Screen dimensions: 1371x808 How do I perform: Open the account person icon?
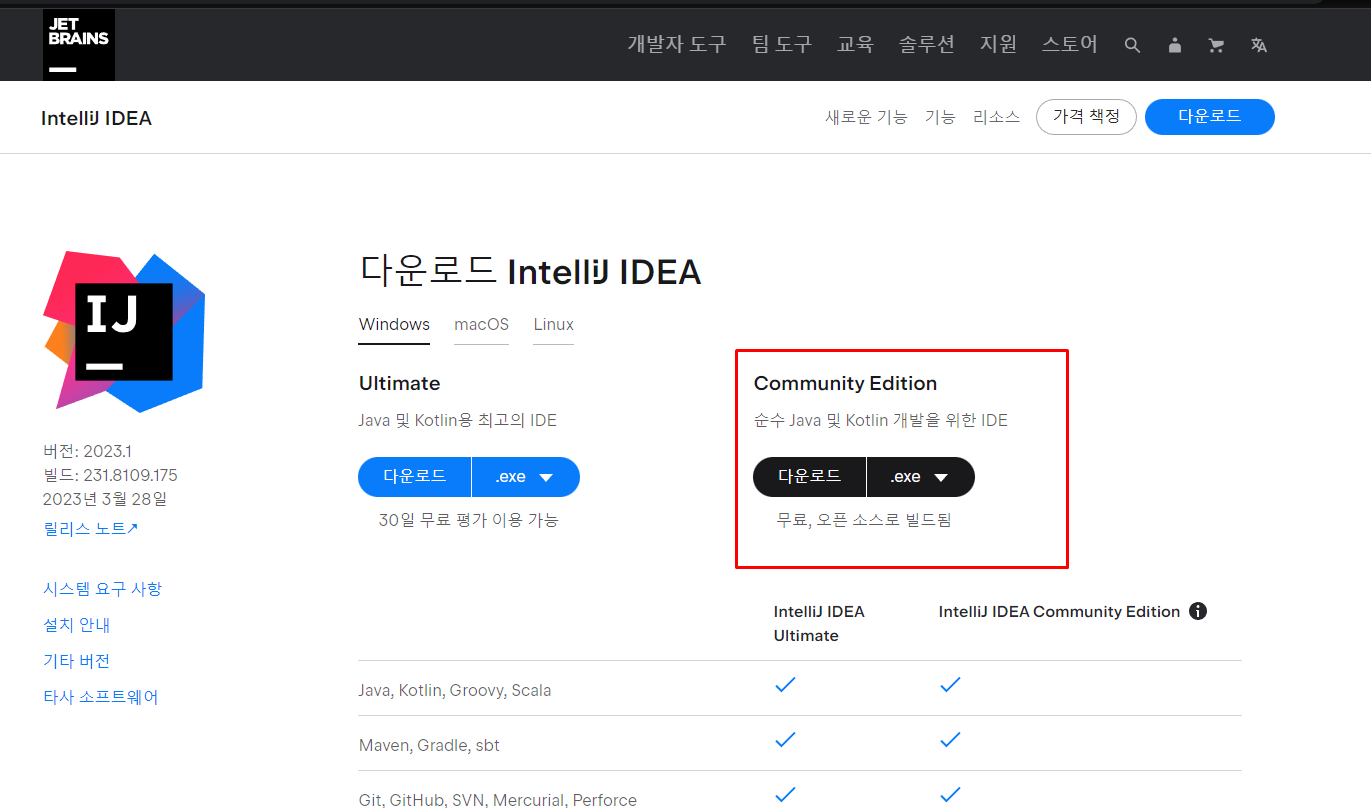pyautogui.click(x=1175, y=45)
